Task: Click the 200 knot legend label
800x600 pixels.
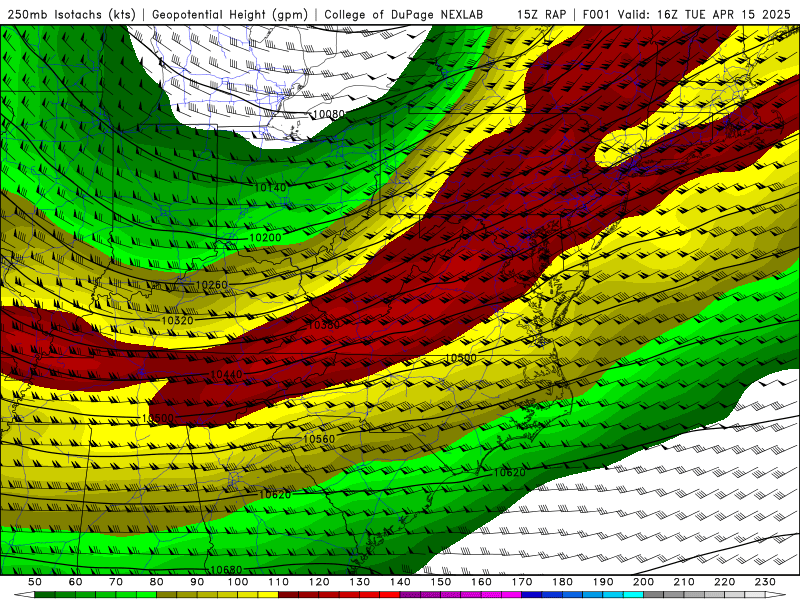Action: click(x=644, y=582)
